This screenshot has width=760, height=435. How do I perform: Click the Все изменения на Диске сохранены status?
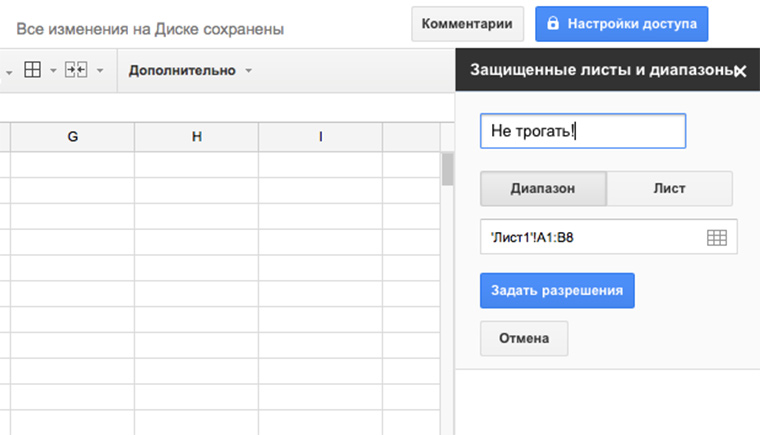[150, 29]
